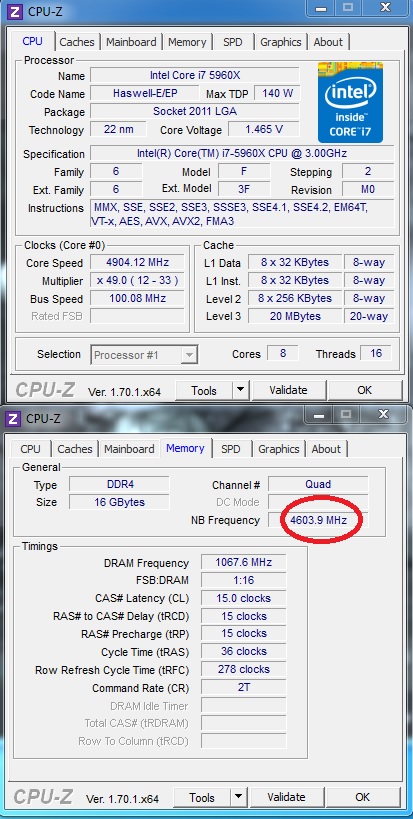Click memory size value 16 GBytes
This screenshot has height=819, width=413.
click(120, 502)
